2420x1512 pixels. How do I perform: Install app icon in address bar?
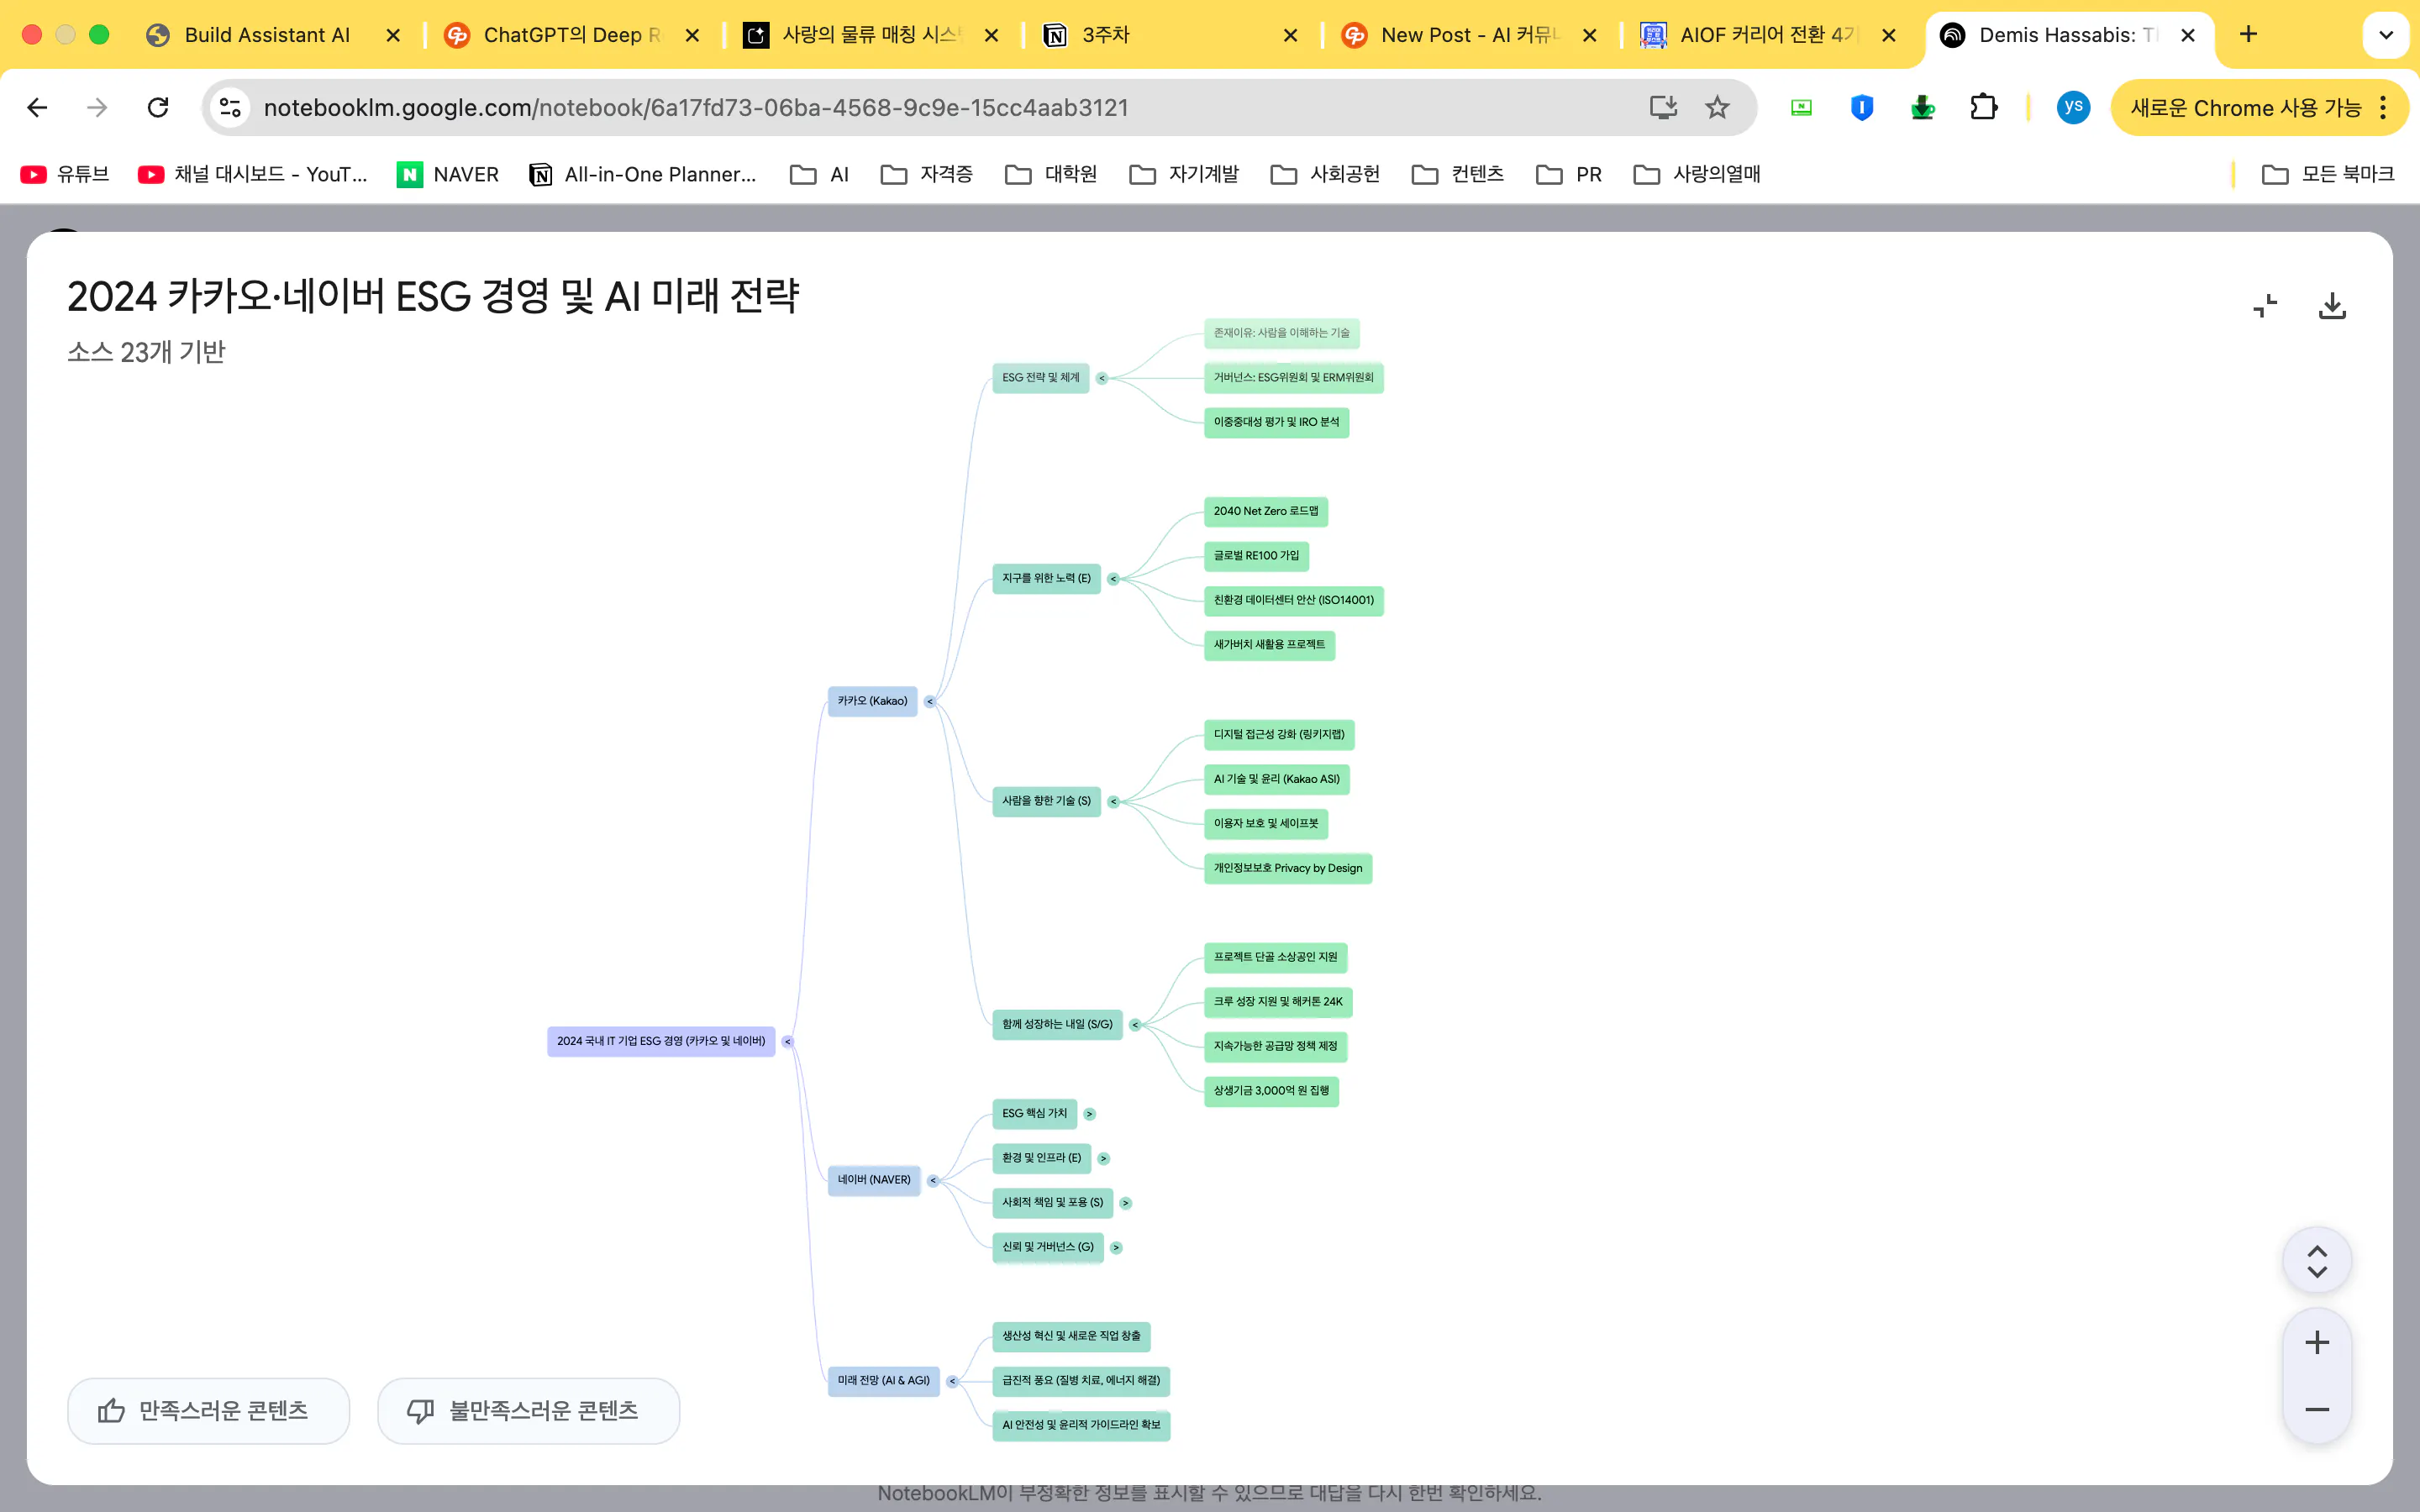coord(1663,107)
